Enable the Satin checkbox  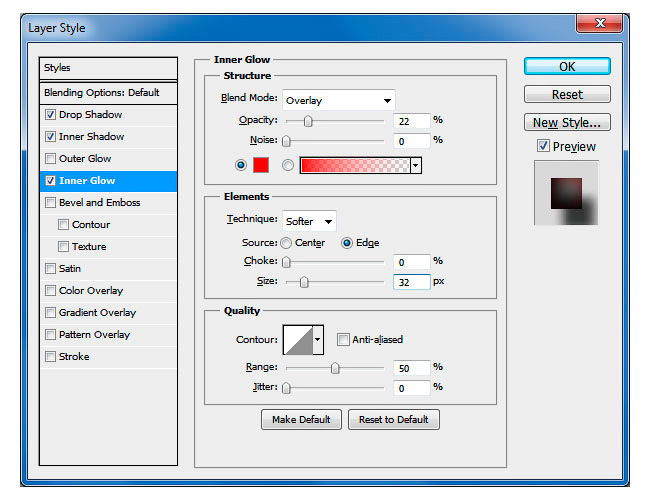[x=51, y=269]
